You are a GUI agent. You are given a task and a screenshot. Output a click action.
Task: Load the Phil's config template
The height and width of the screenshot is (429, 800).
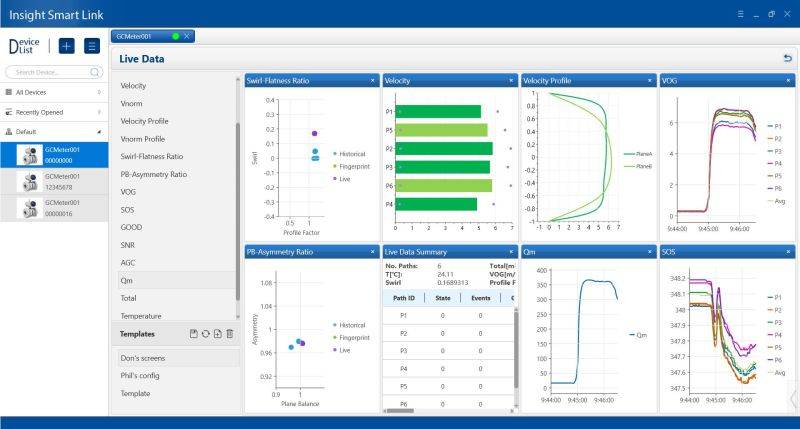pyautogui.click(x=139, y=375)
